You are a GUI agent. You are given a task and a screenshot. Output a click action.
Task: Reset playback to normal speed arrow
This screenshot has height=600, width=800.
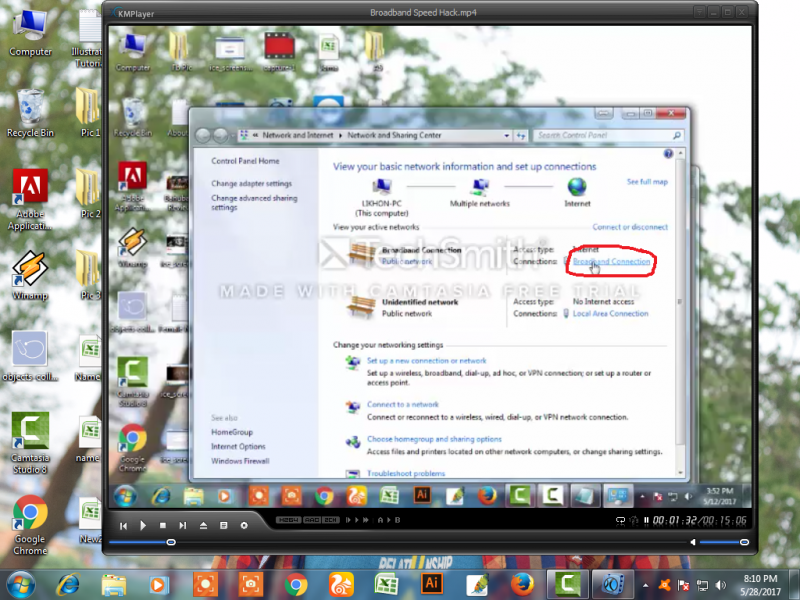coord(357,520)
